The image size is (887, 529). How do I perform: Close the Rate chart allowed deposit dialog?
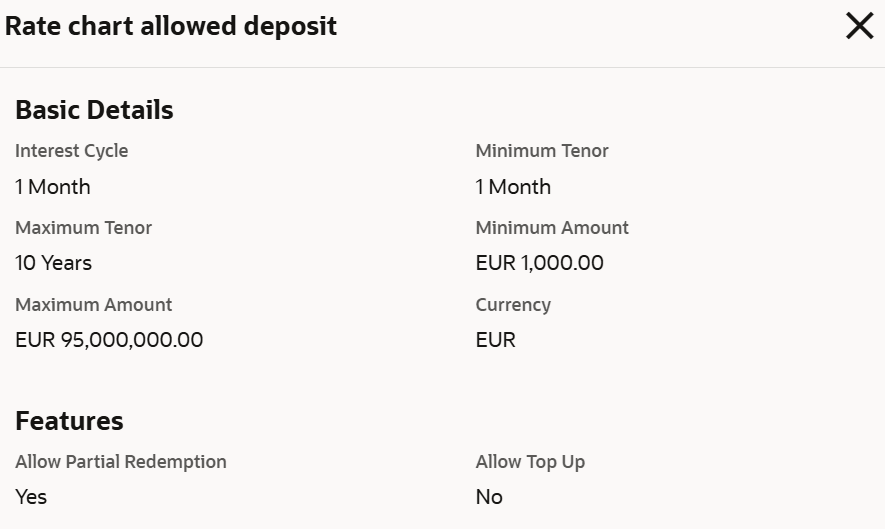(x=859, y=27)
